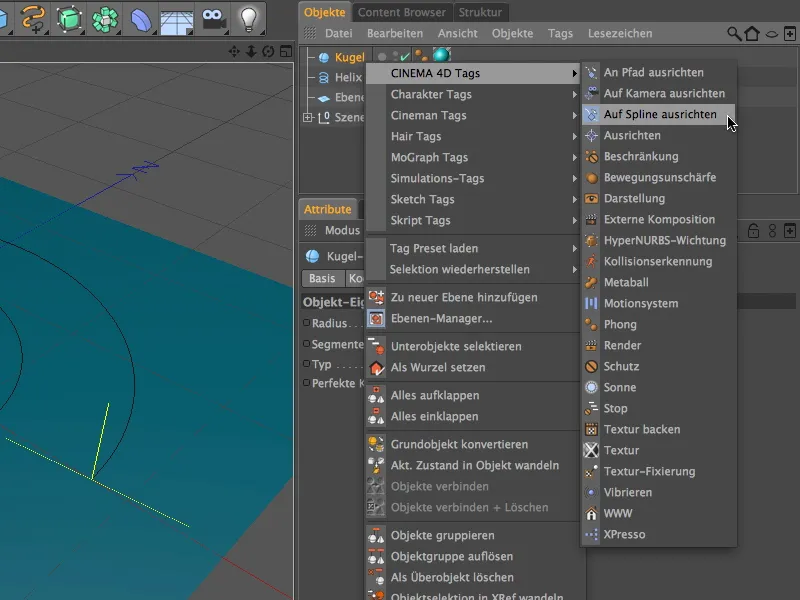Add the Textur backen tag
800x600 pixels.
click(658, 429)
